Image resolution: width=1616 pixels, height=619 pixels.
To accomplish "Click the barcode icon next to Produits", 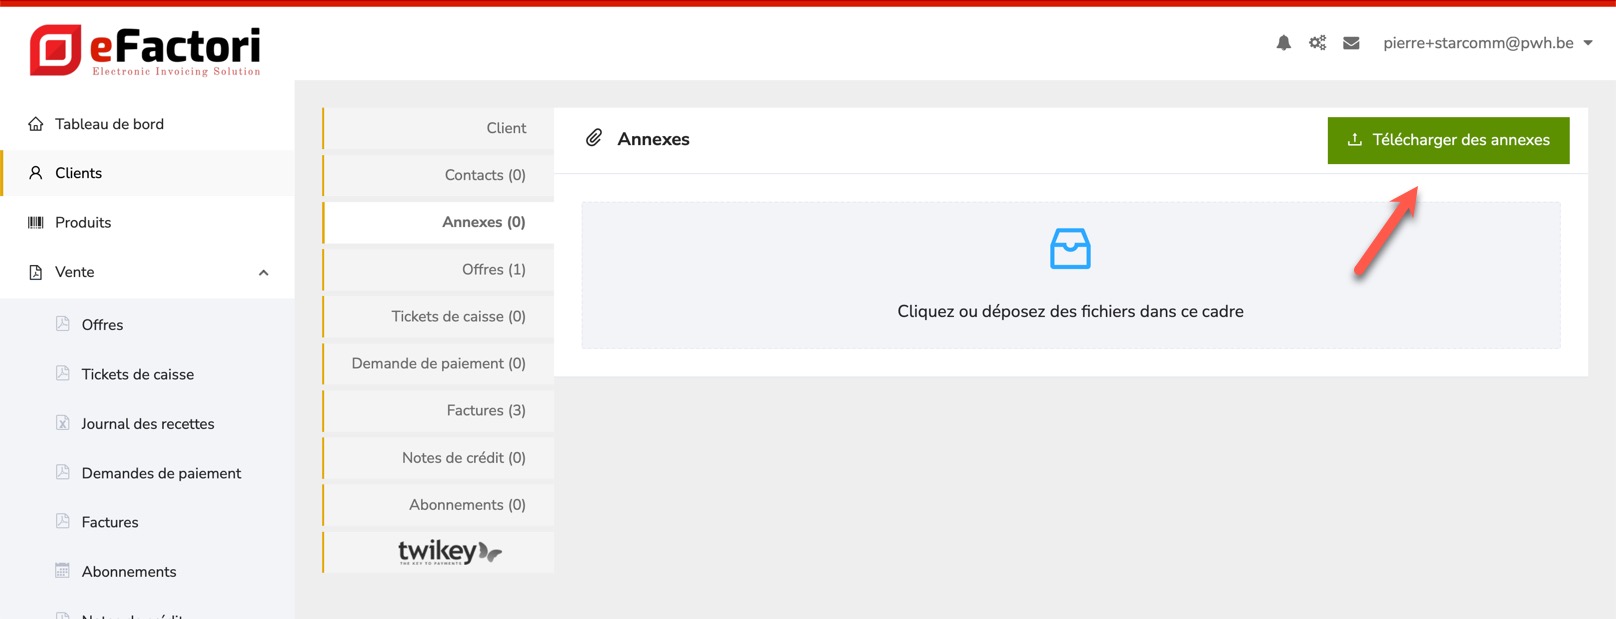I will click(36, 222).
